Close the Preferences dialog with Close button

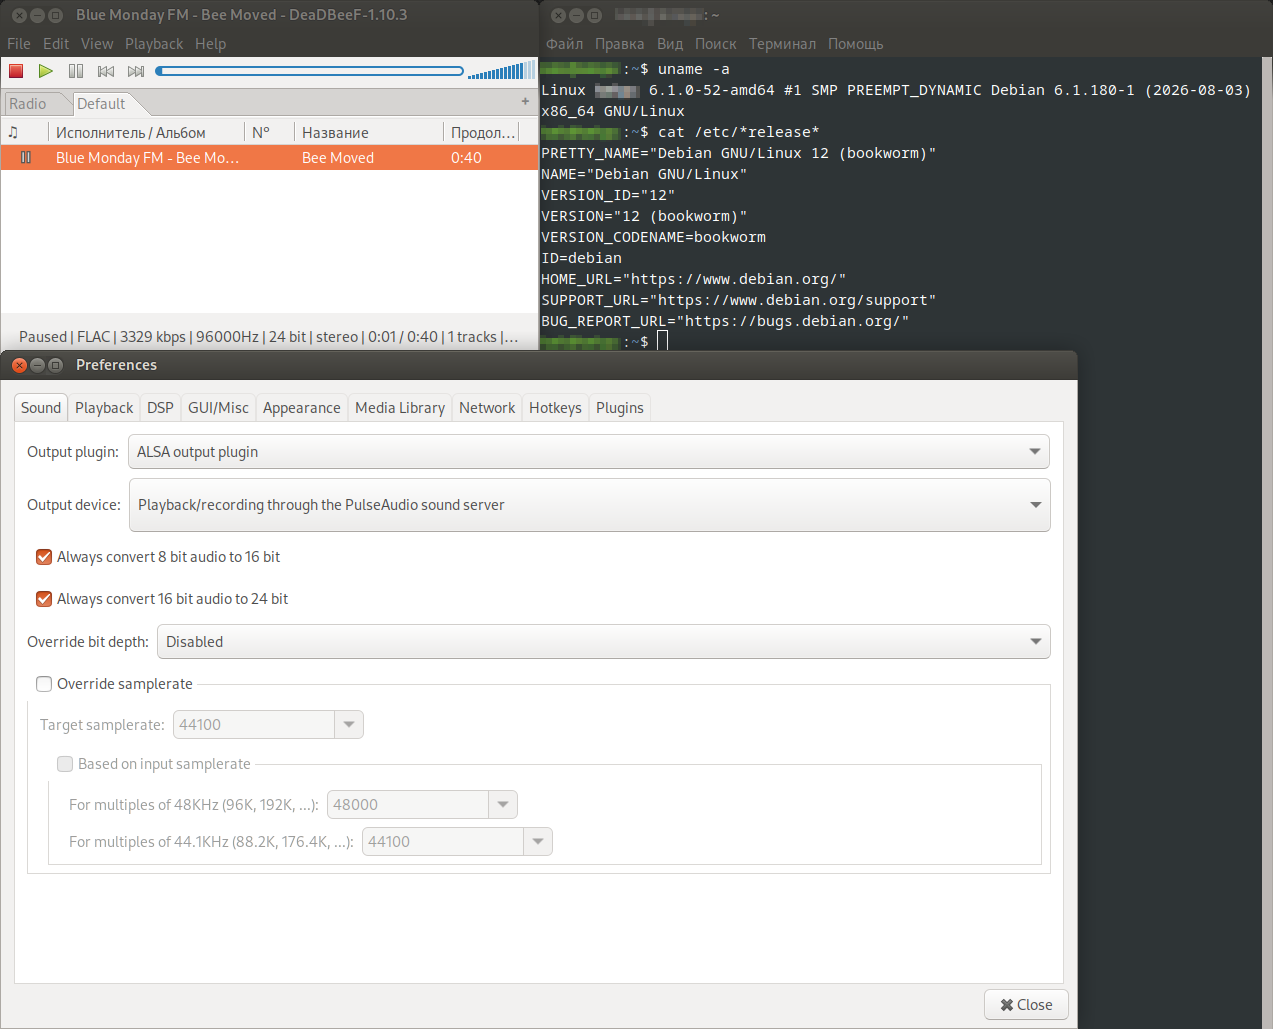coord(1026,1005)
